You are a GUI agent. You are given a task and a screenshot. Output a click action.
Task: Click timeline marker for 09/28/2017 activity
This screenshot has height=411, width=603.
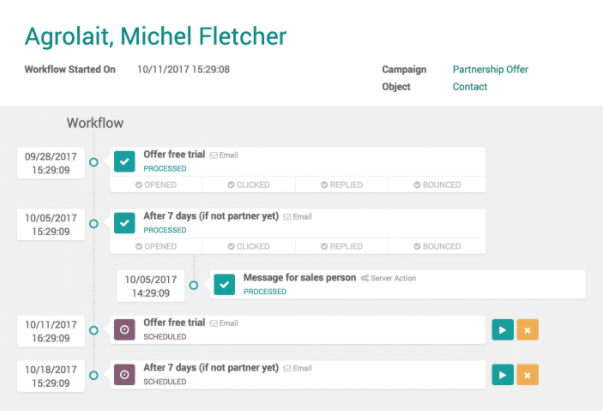94,162
